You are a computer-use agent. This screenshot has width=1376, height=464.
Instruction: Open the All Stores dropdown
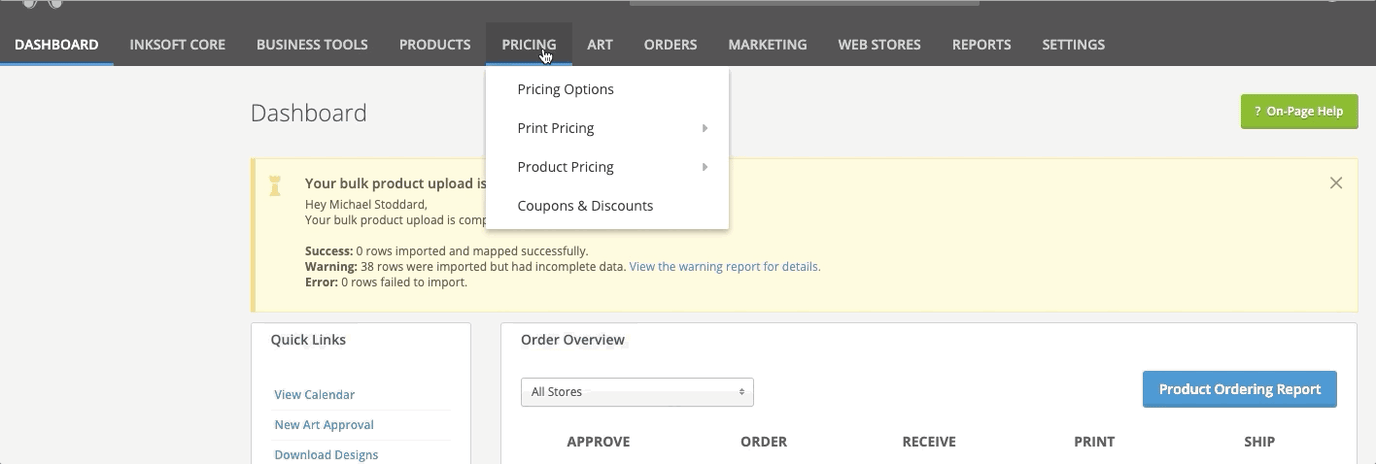(636, 392)
